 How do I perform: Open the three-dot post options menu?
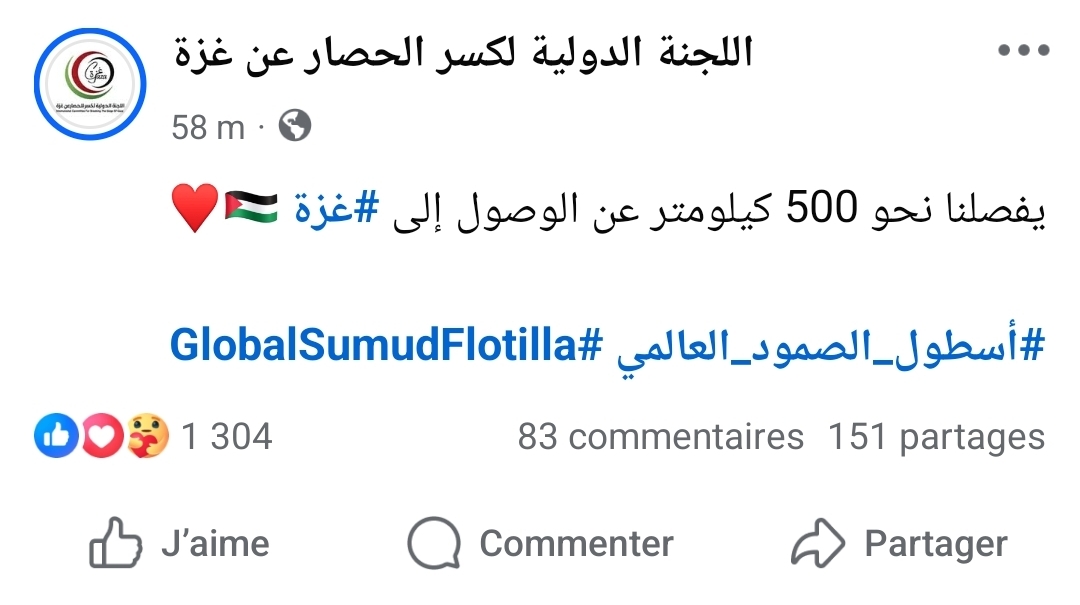[1023, 51]
